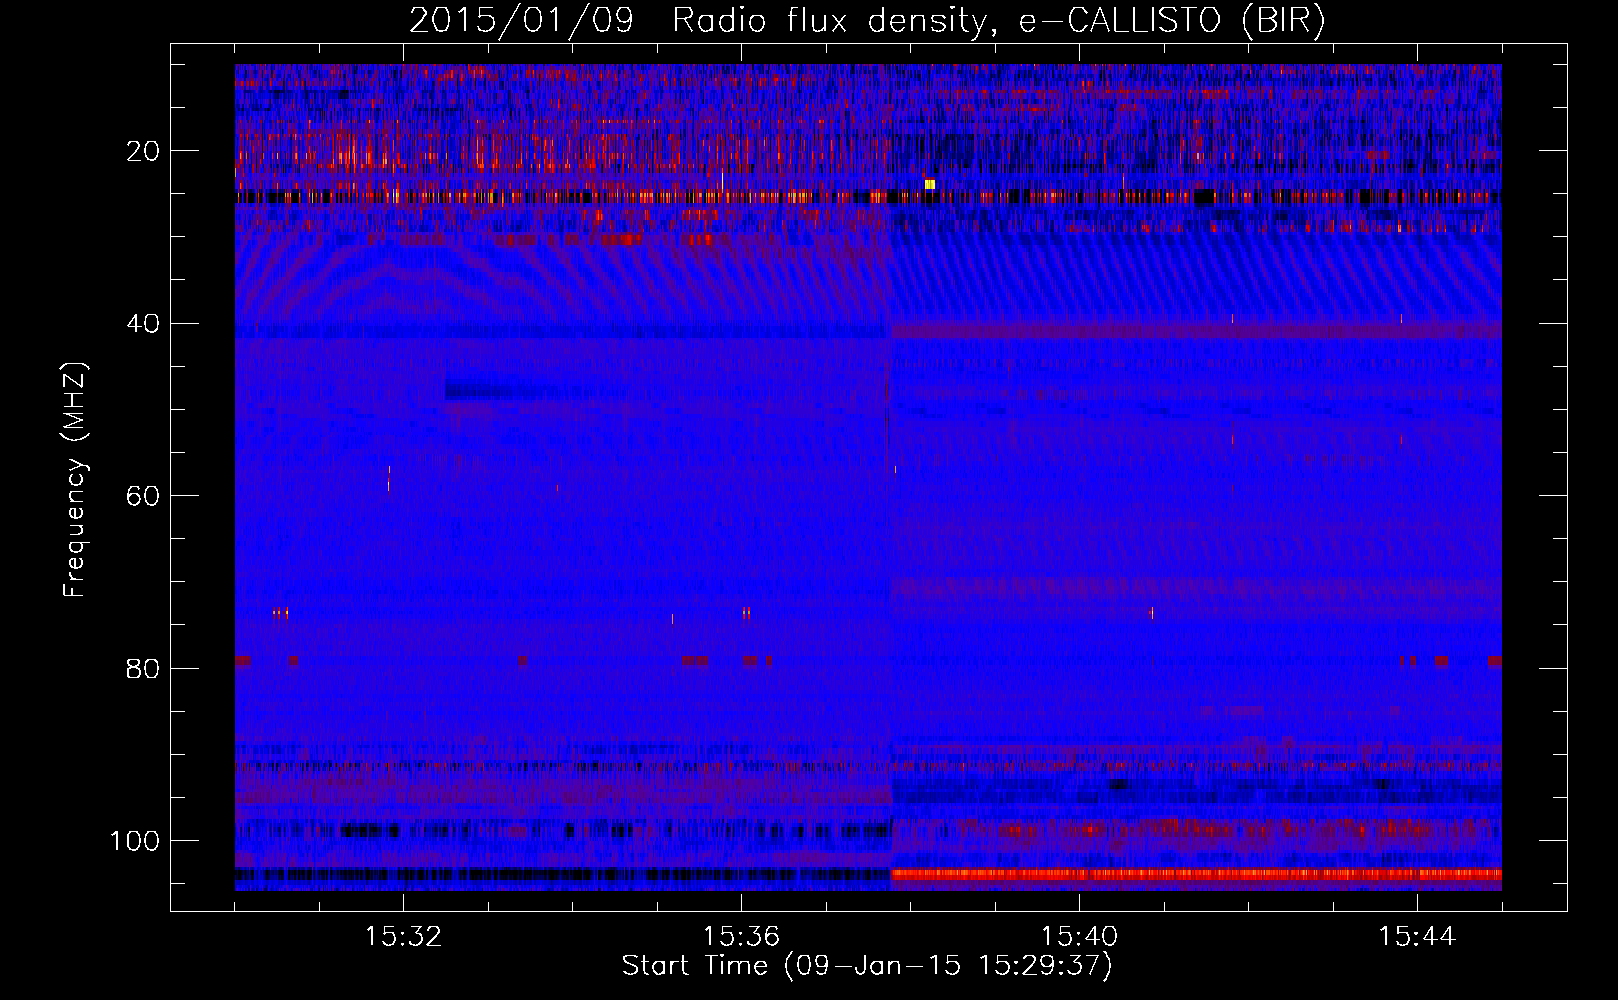Click the 'Start Time (09-Jan-15 15:29:37)' label
This screenshot has width=1618, height=1000.
point(867,966)
